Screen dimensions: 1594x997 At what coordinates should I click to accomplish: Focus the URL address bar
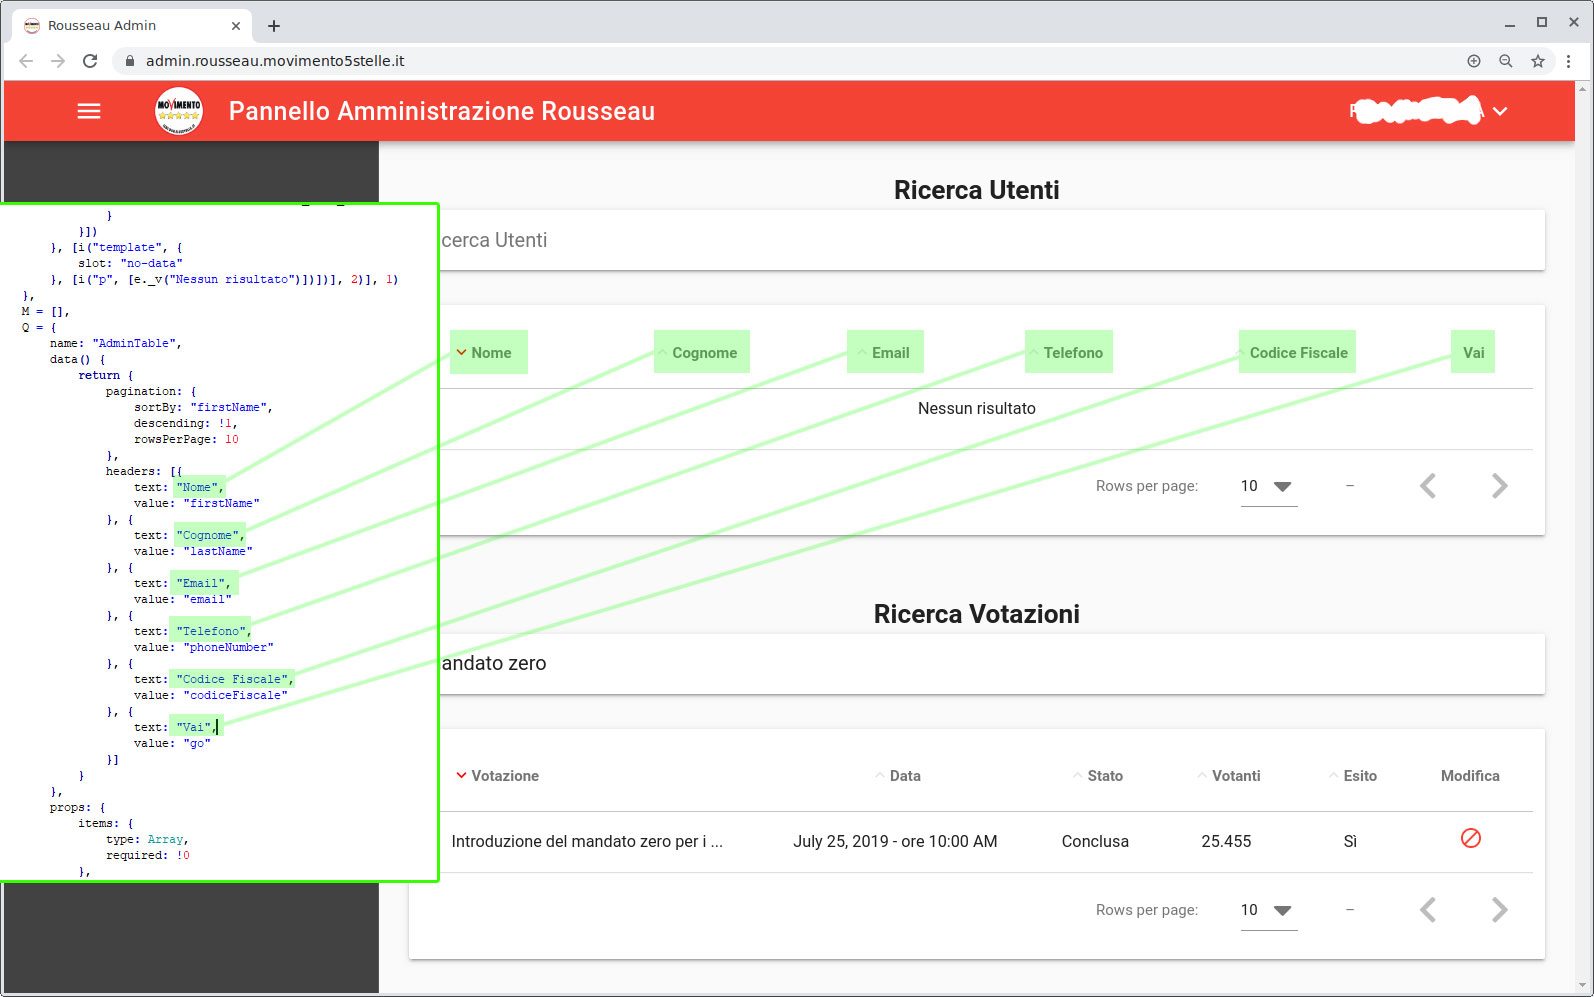click(780, 61)
